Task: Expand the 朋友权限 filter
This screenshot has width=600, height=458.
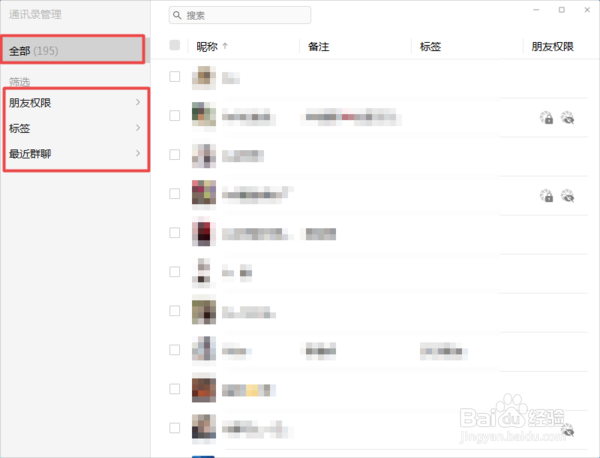Action: click(x=75, y=103)
